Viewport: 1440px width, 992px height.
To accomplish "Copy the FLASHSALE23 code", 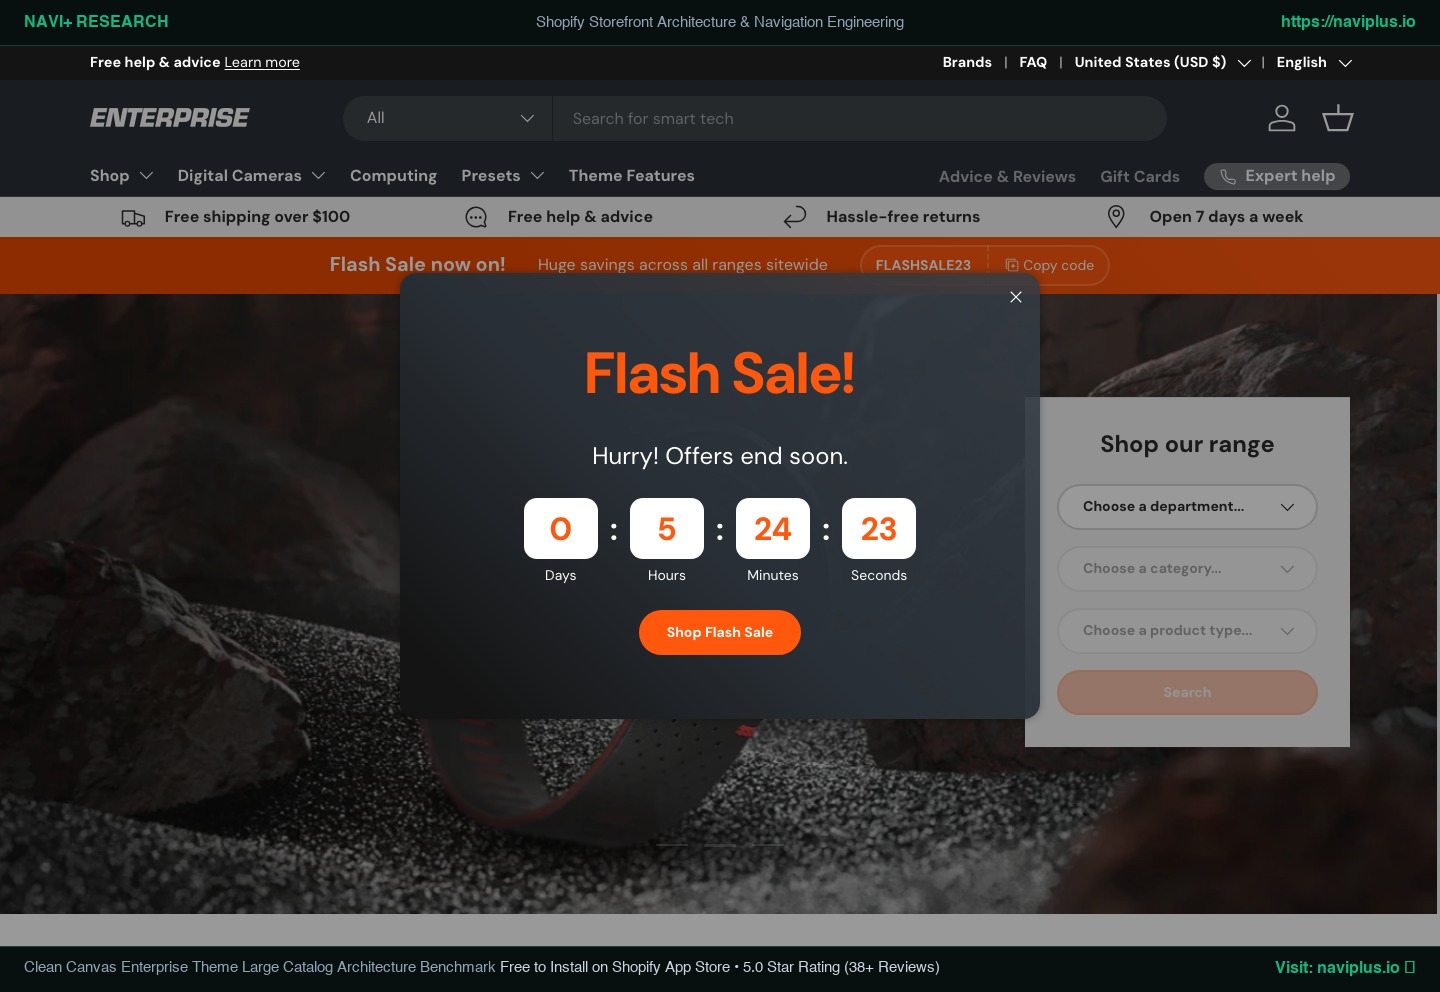I will pos(1049,265).
